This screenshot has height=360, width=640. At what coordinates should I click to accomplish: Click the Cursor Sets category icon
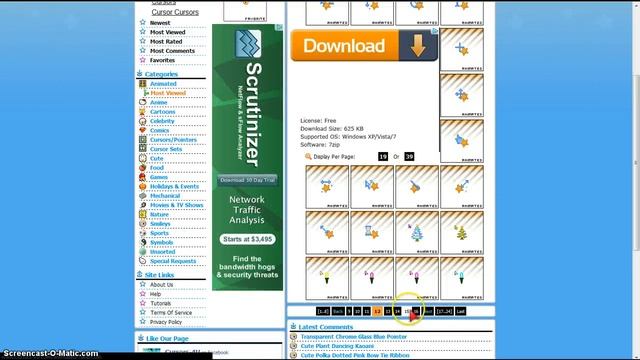142,149
